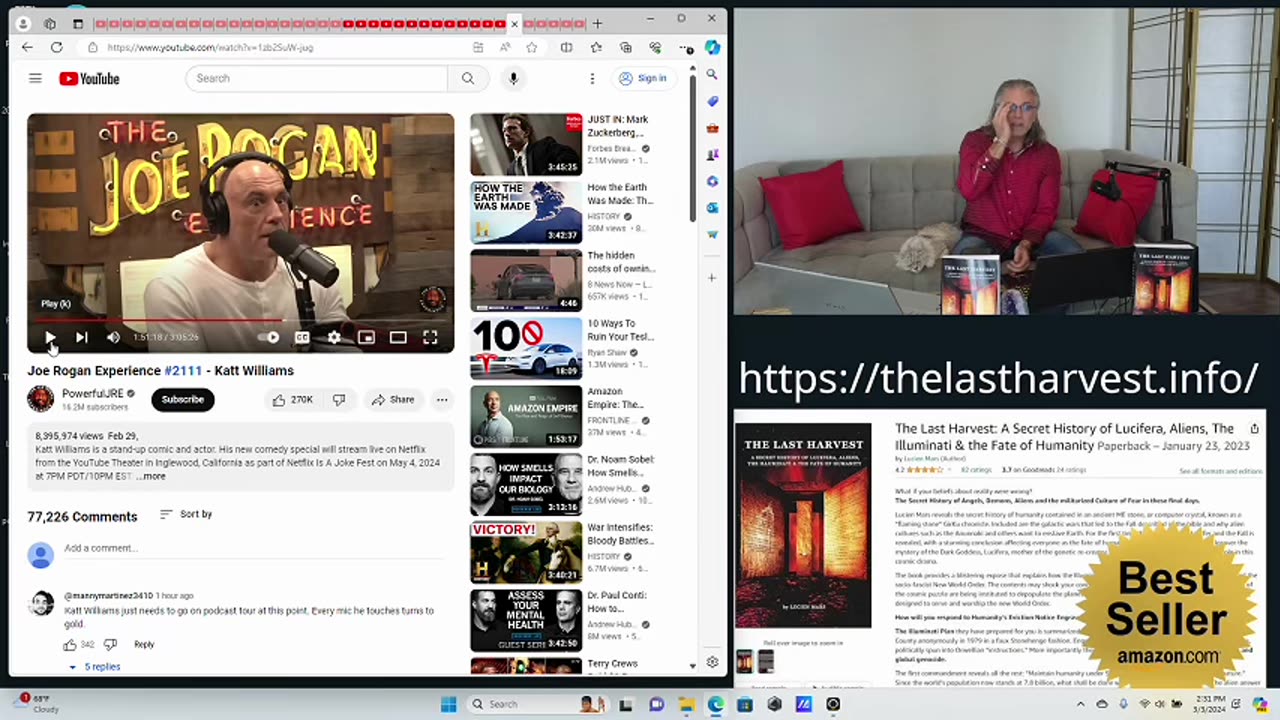Open the War Intensifies: Bloody Battles video

pyautogui.click(x=526, y=552)
